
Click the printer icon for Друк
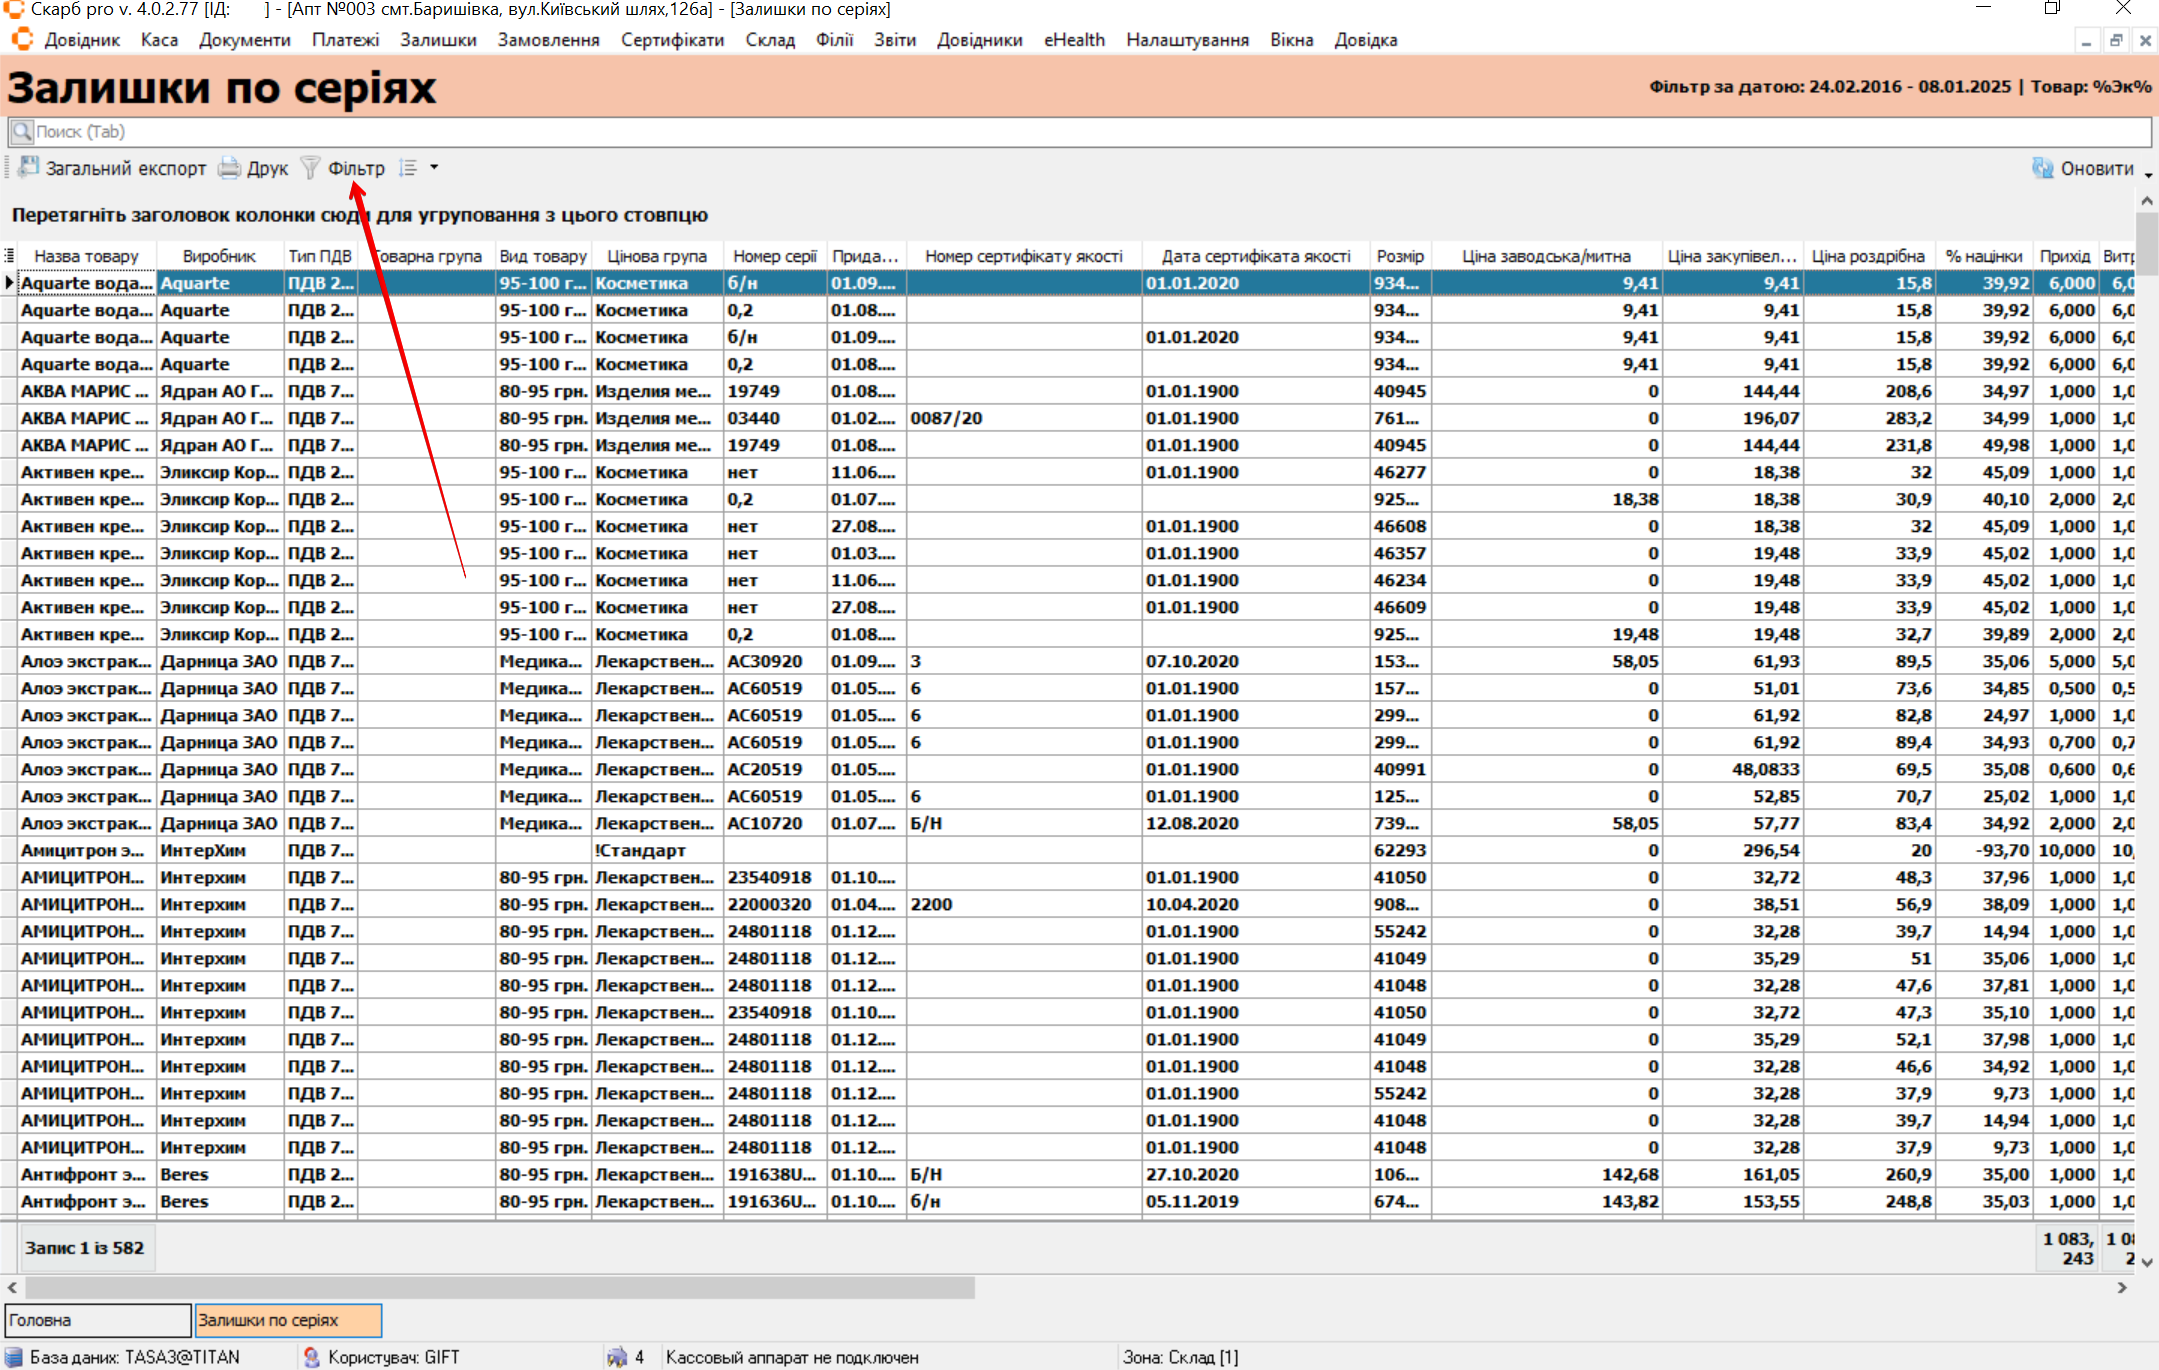point(230,168)
